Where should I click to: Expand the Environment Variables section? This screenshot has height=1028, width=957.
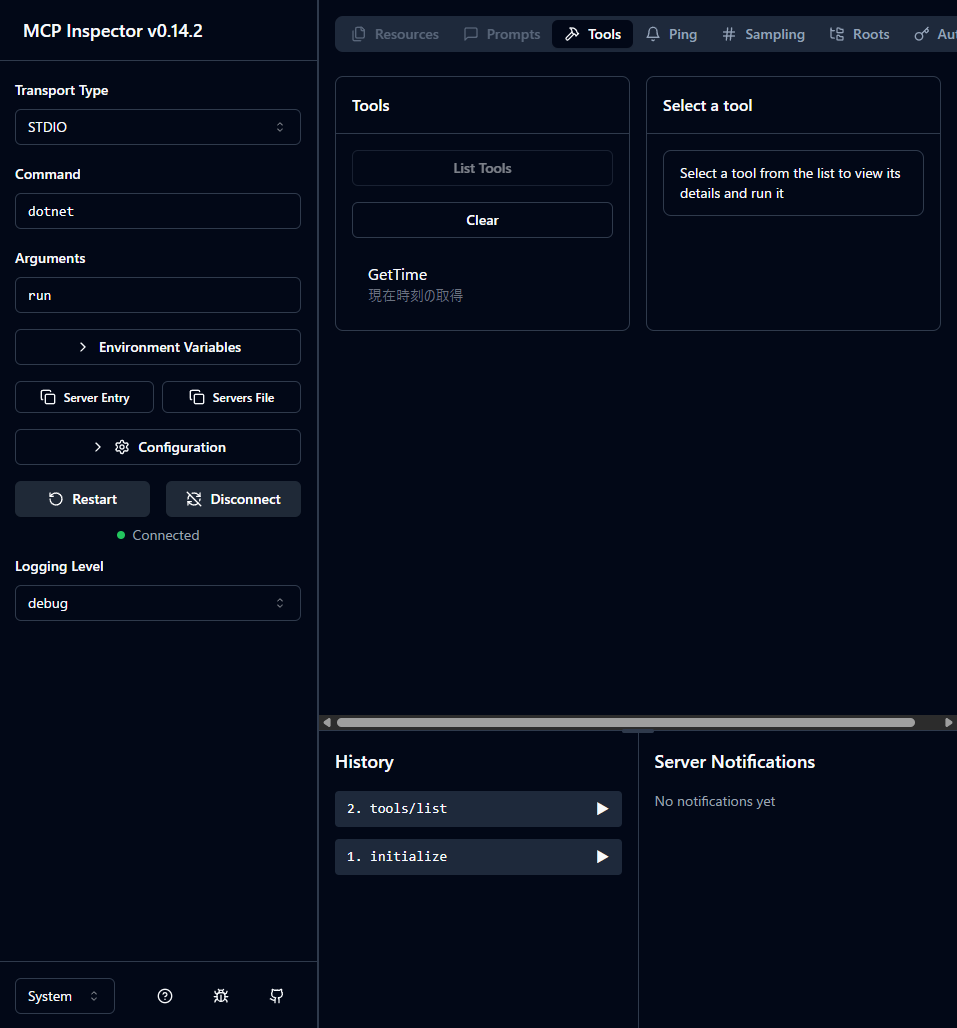coord(157,347)
